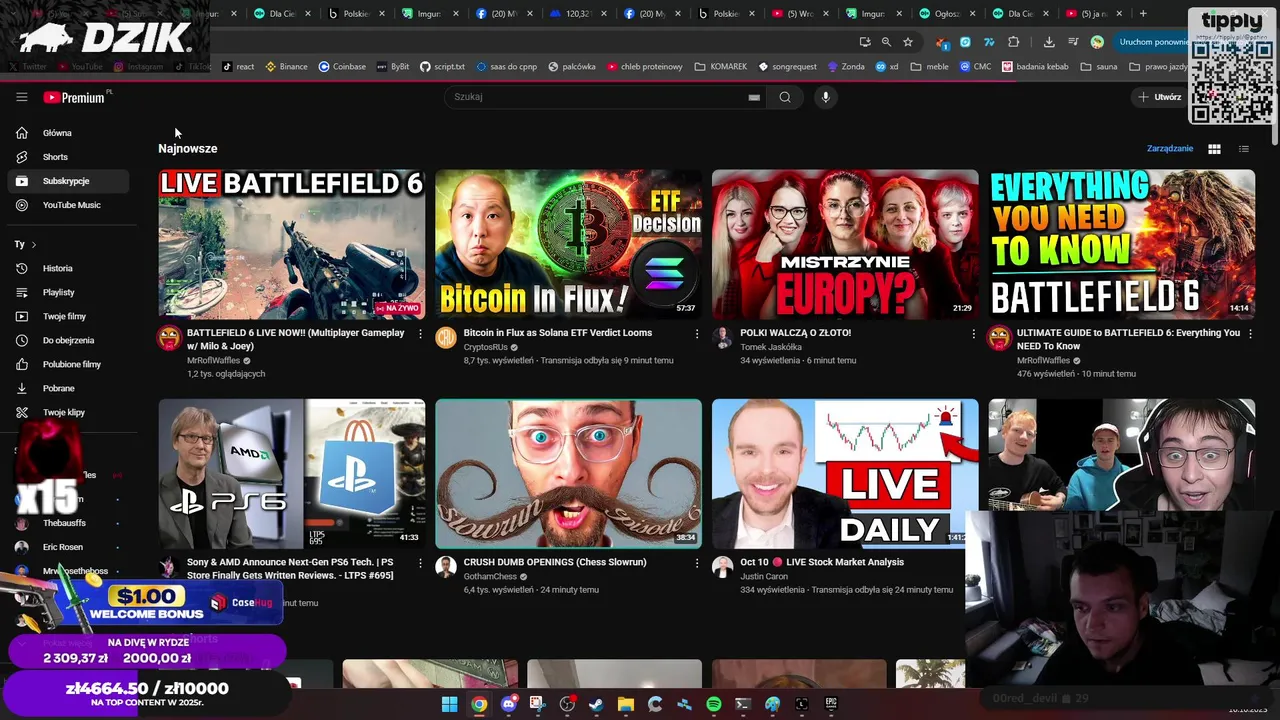Start voice search with the microphone icon
The image size is (1280, 720).
coord(825,97)
